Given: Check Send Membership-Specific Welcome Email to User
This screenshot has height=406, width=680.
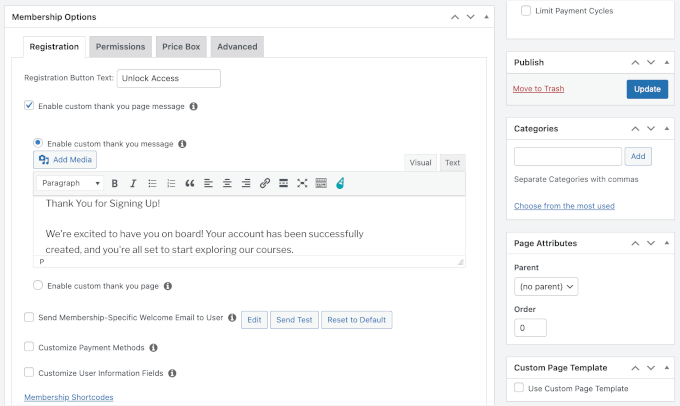Looking at the screenshot, I should [29, 318].
